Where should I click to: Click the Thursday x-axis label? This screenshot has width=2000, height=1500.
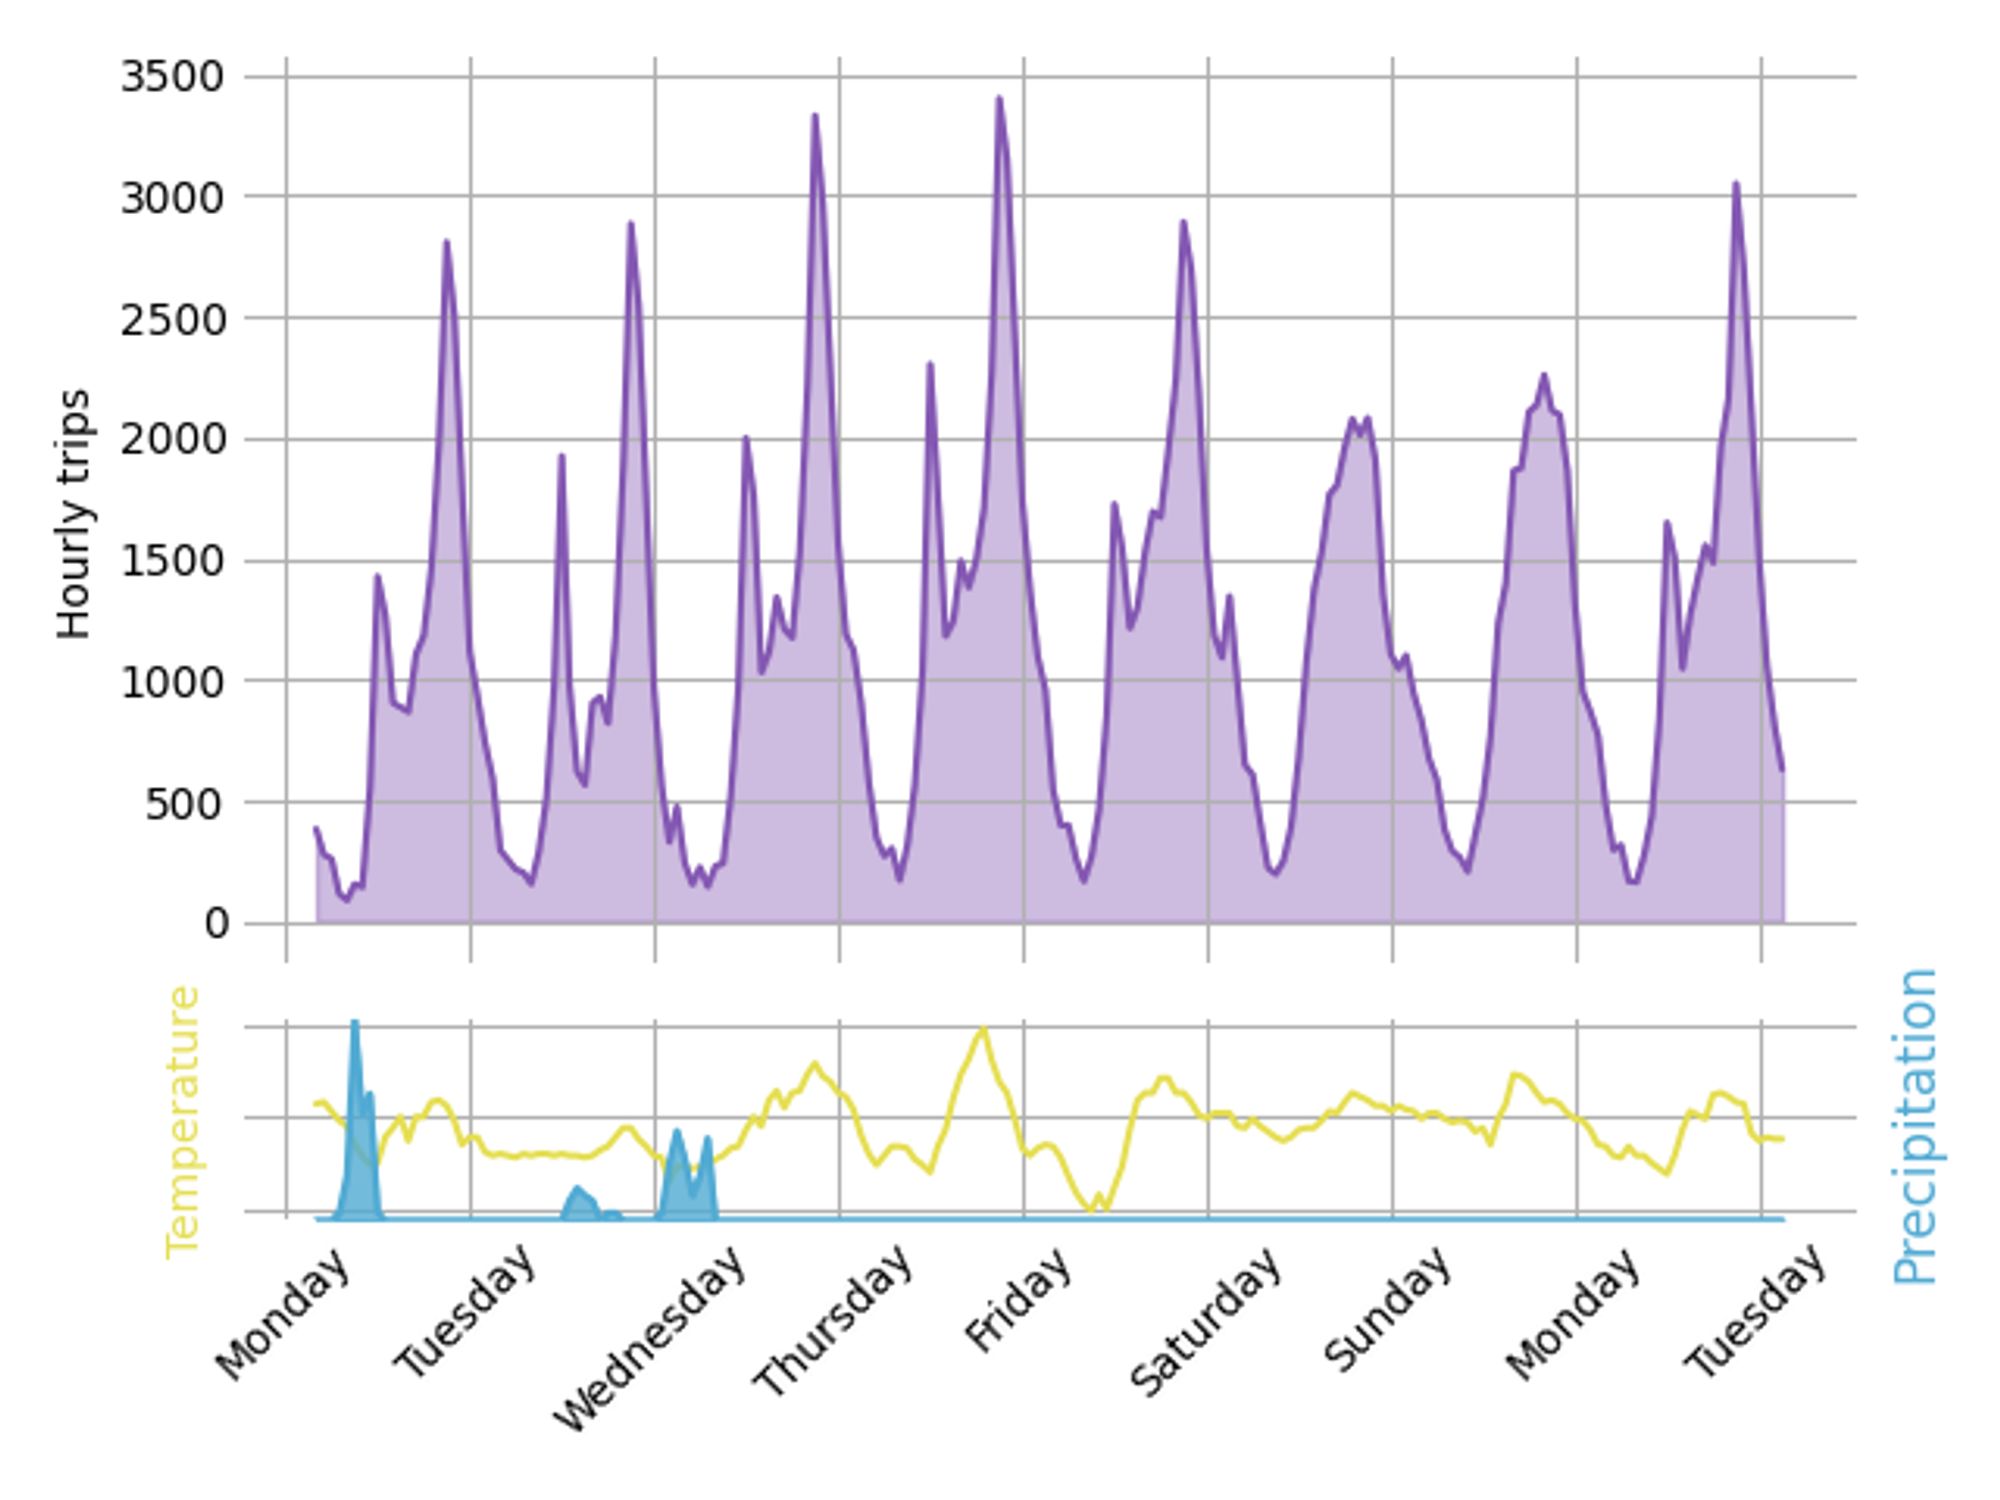(833, 1323)
